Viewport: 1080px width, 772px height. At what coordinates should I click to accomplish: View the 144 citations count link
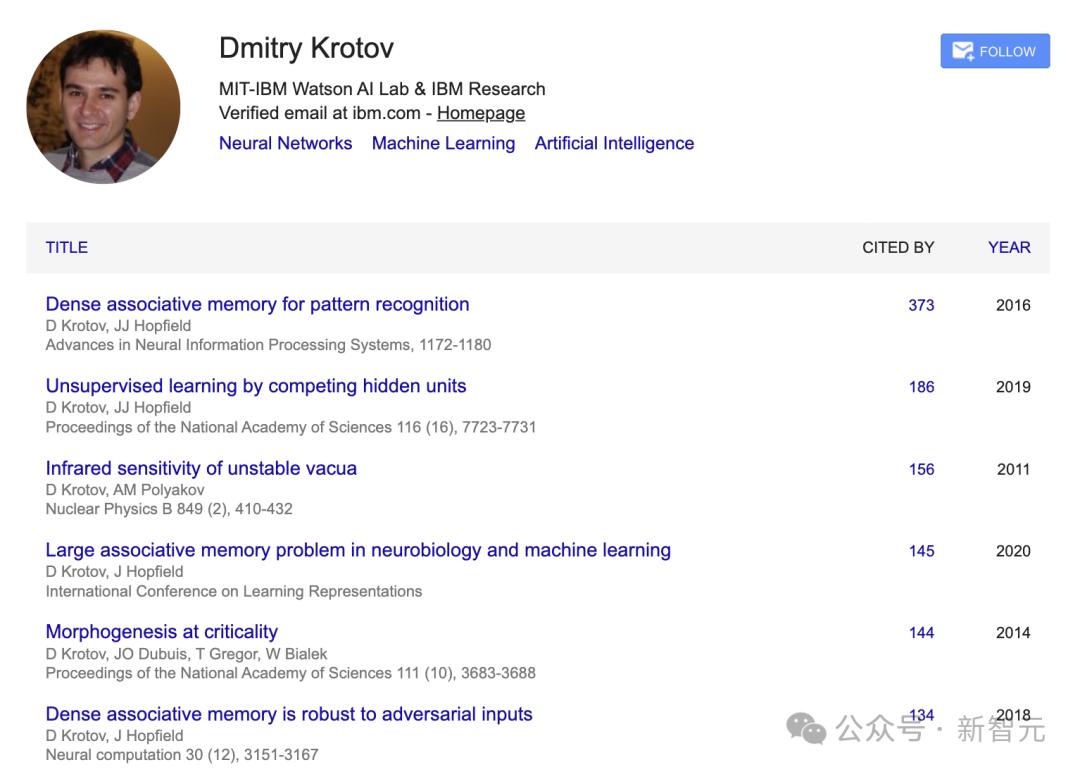(921, 633)
